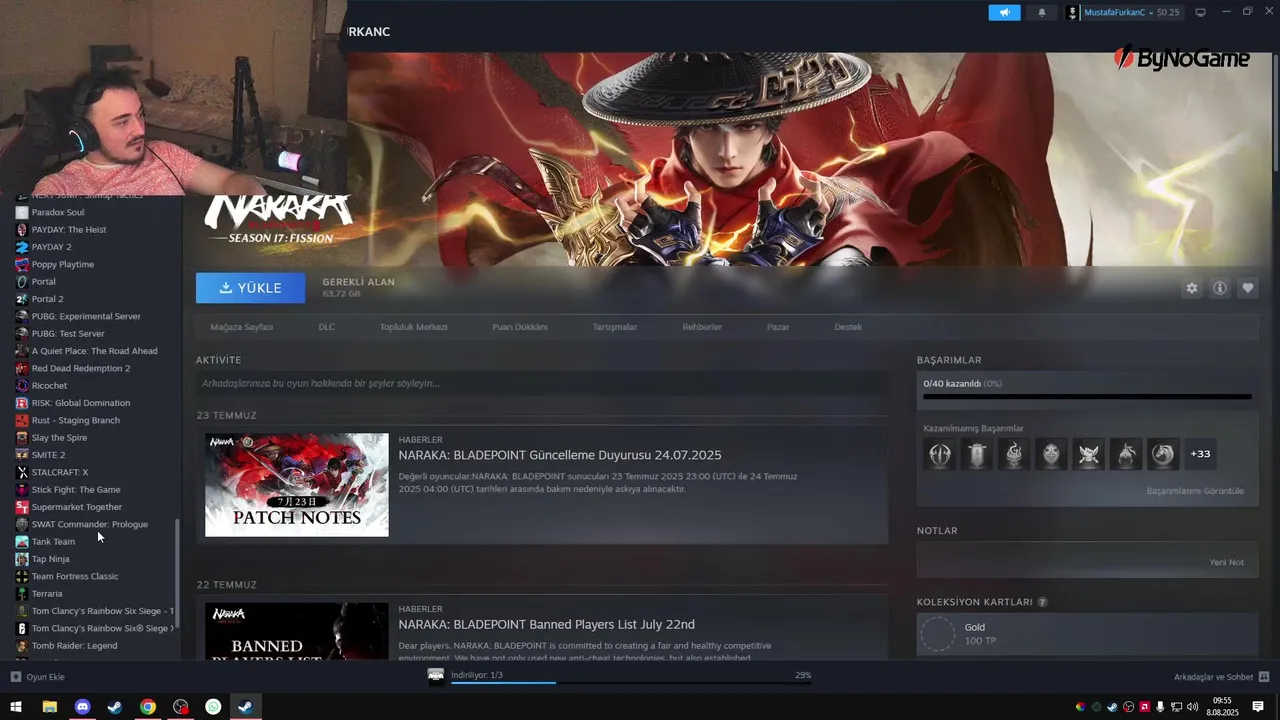
Task: Add NARAKA to favorites heart icon
Action: [1248, 288]
